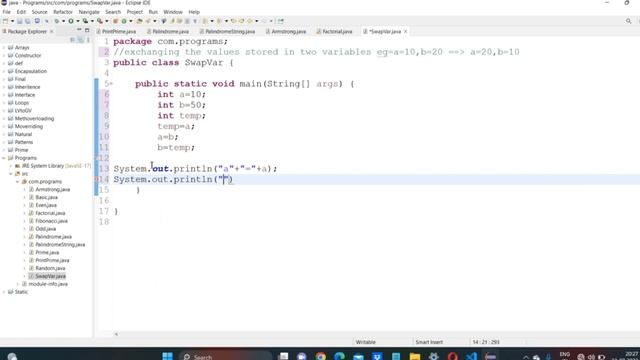Switch to the Armstrong.java editor tab
Viewport: 640px width, 360px height.
coord(286,31)
